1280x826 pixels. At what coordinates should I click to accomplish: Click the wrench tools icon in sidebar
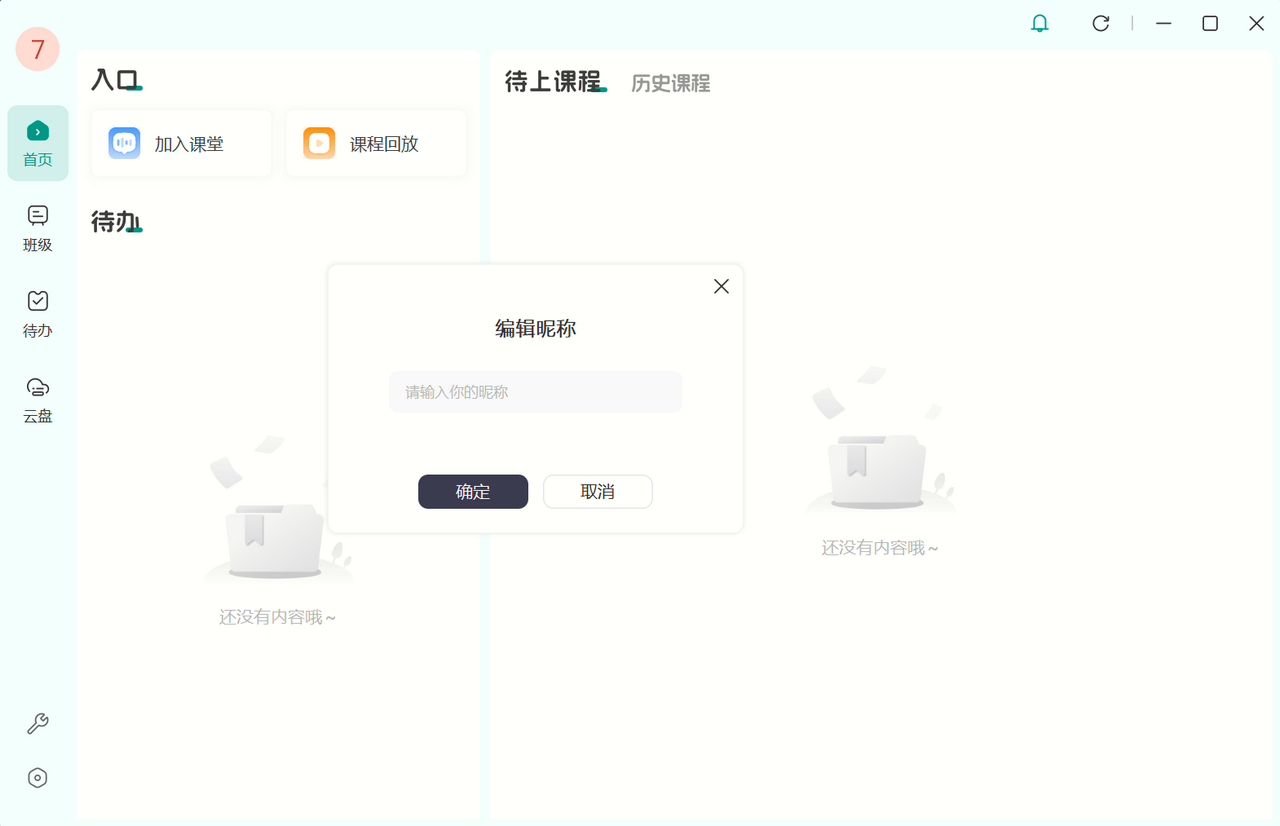(x=38, y=724)
